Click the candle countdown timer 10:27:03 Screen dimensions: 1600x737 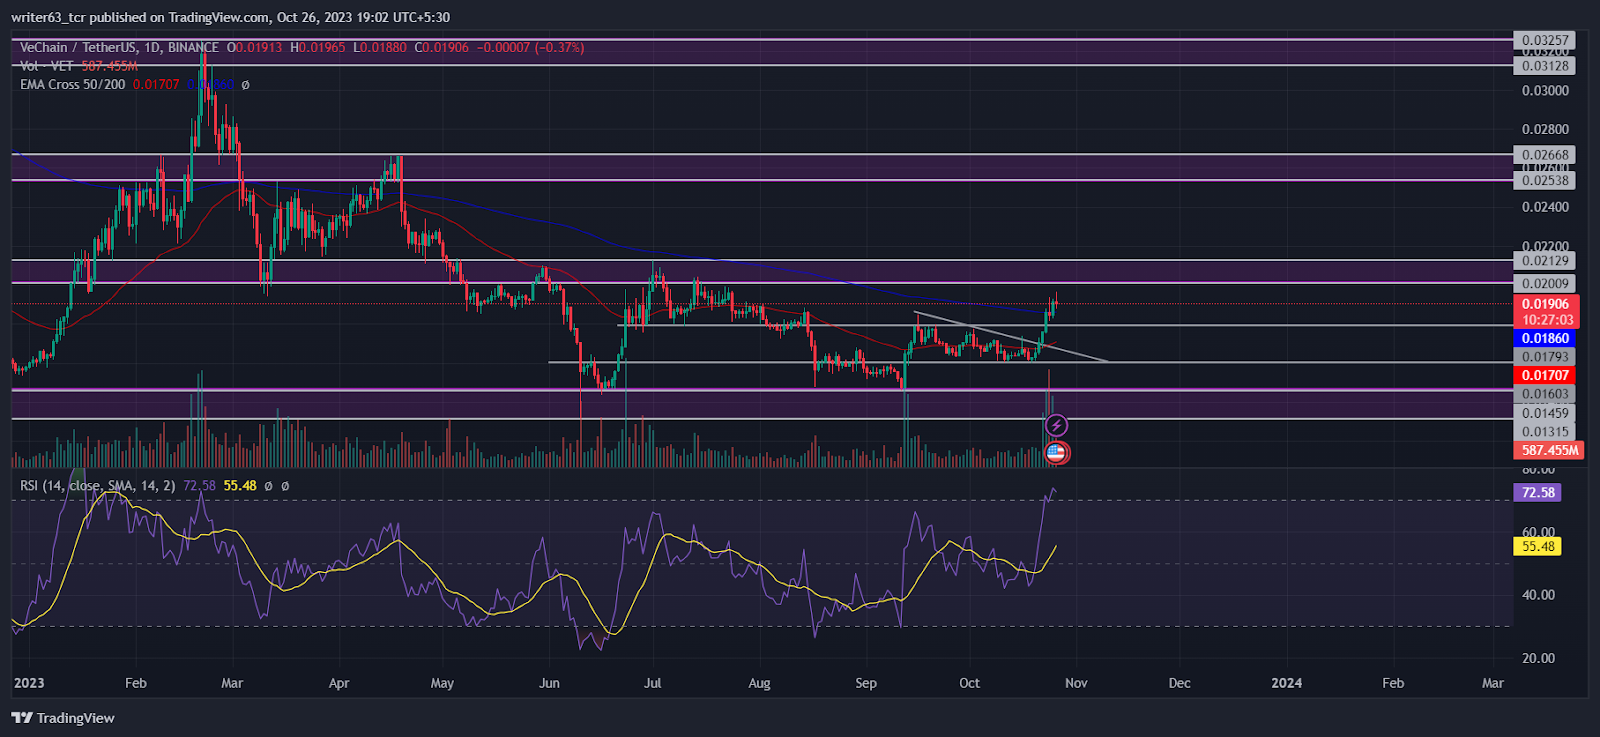[x=1546, y=320]
